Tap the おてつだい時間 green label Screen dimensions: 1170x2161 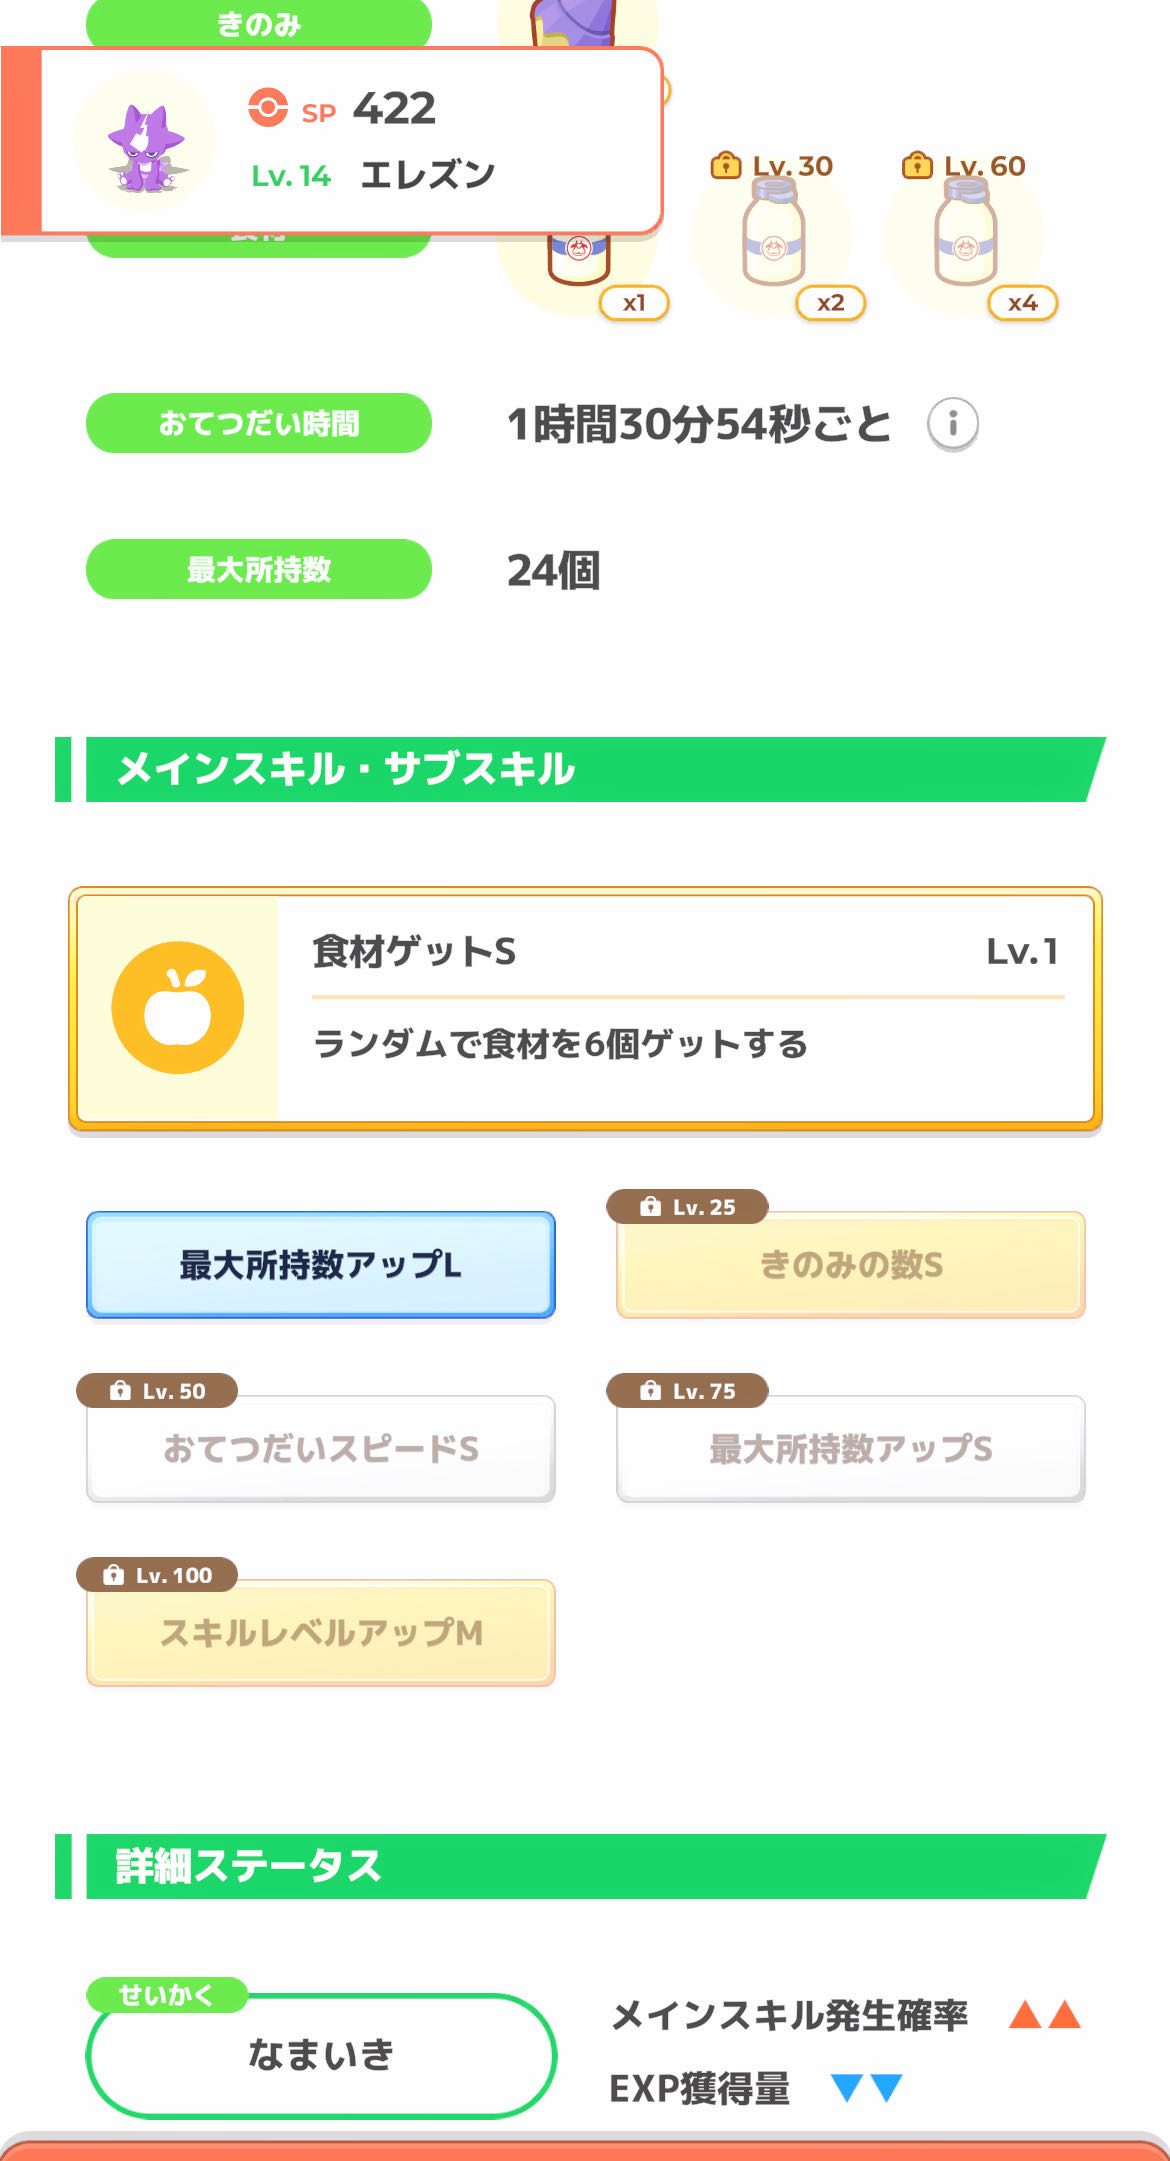tap(259, 423)
